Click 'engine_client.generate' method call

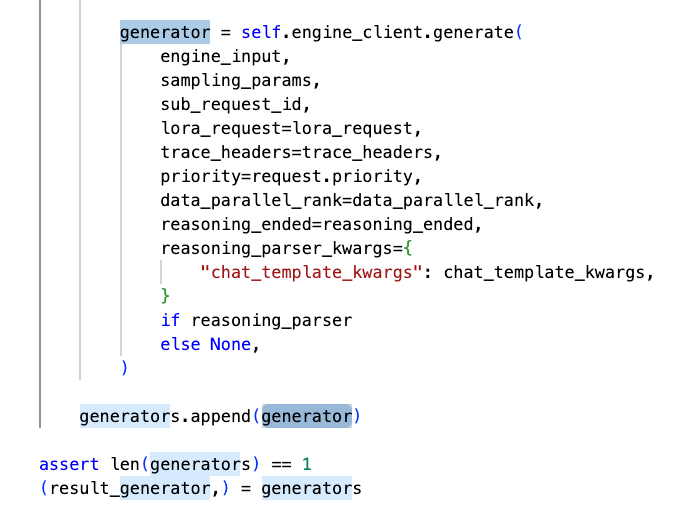coord(402,33)
